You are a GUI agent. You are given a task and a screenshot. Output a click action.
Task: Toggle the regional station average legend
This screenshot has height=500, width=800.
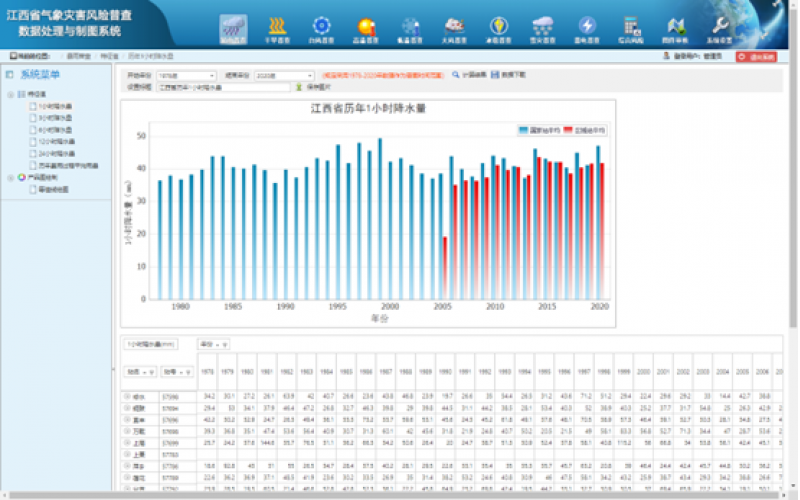[x=587, y=130]
